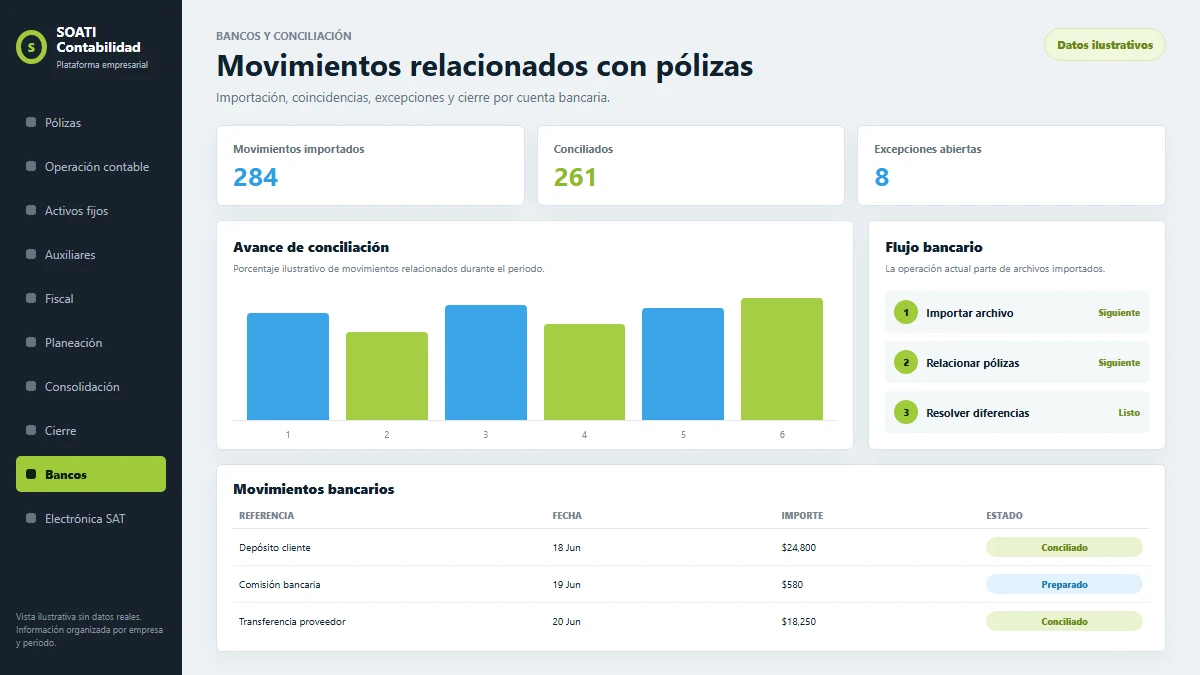Select Transferencia proveedor reference
The height and width of the screenshot is (675, 1200).
(292, 622)
